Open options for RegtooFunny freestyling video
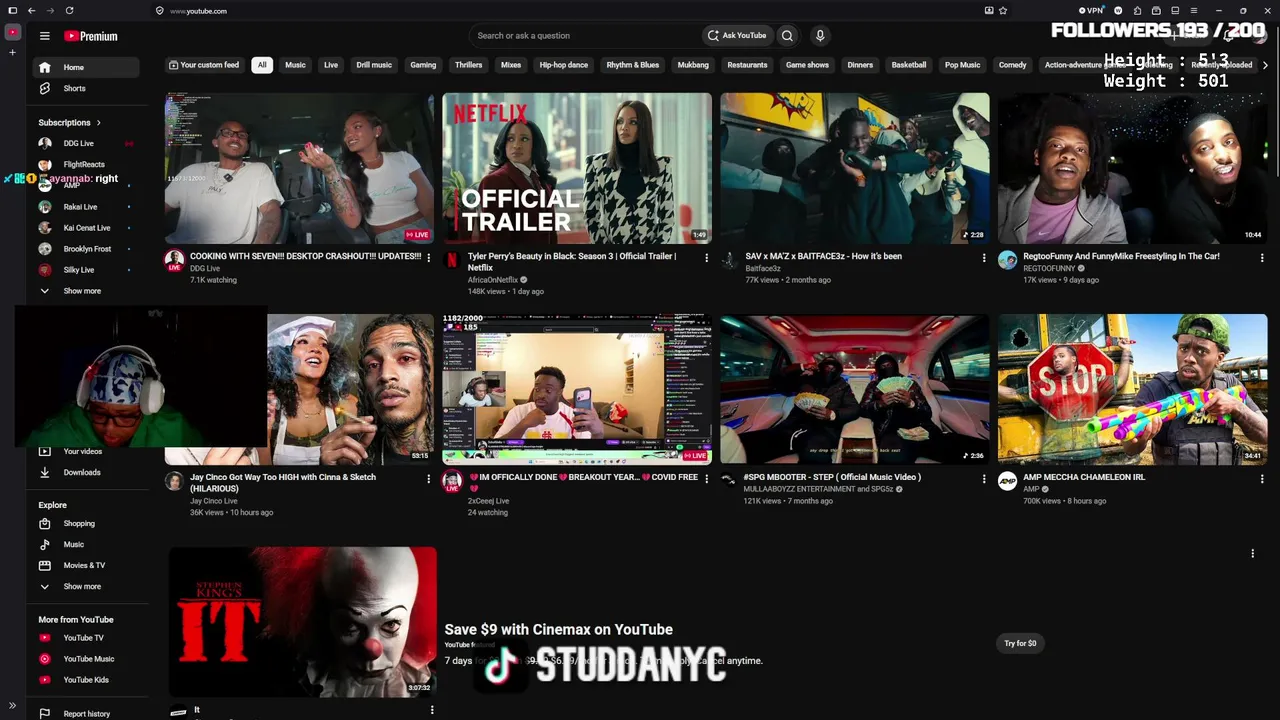 [x=1262, y=258]
